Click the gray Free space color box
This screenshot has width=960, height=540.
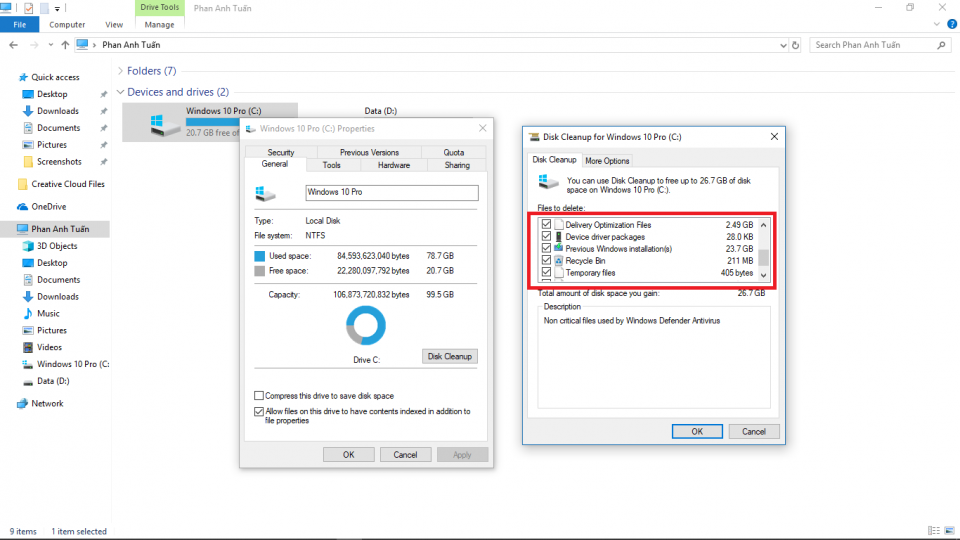(x=260, y=271)
